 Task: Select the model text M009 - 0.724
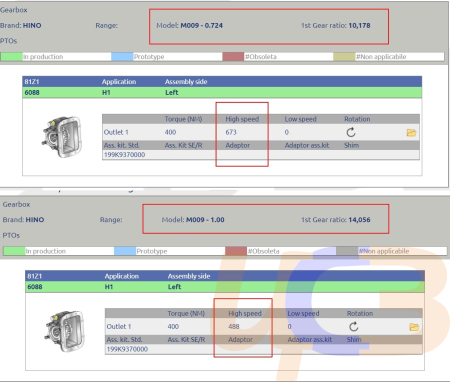[x=201, y=25]
